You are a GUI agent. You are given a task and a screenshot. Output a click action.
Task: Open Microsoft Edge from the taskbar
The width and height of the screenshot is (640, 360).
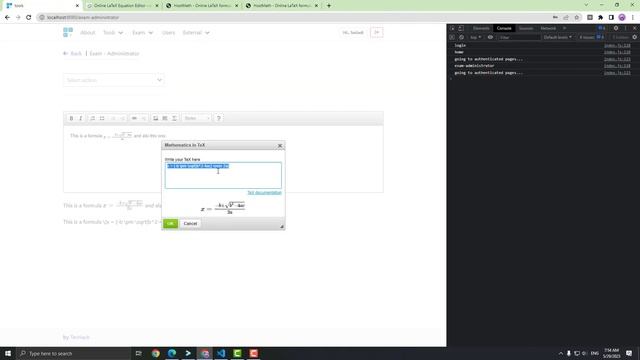tap(172, 353)
